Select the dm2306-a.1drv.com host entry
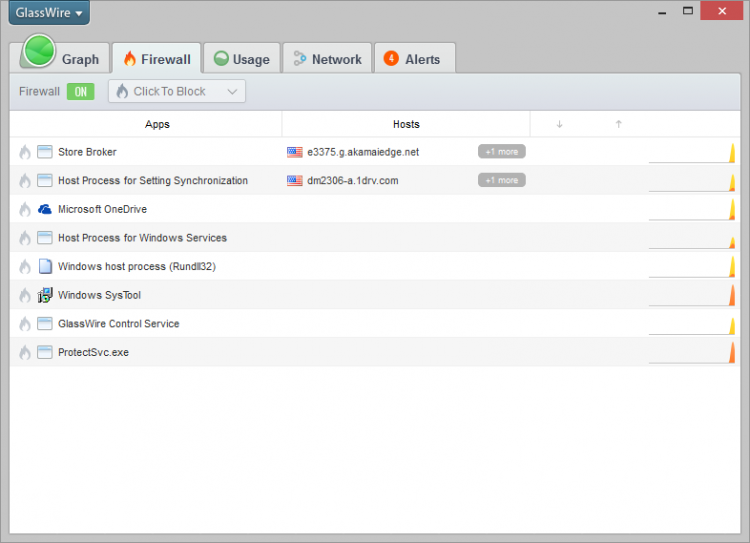The width and height of the screenshot is (750, 543). point(353,181)
